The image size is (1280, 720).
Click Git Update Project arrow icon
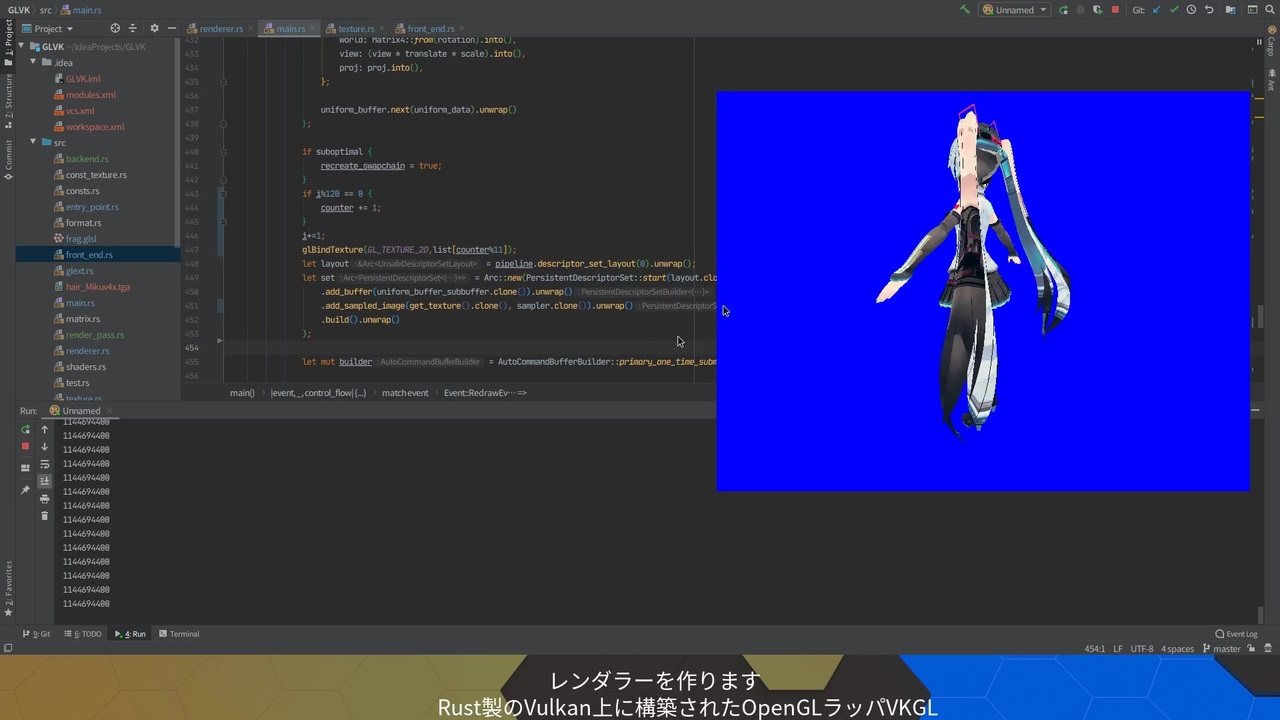pyautogui.click(x=1156, y=10)
